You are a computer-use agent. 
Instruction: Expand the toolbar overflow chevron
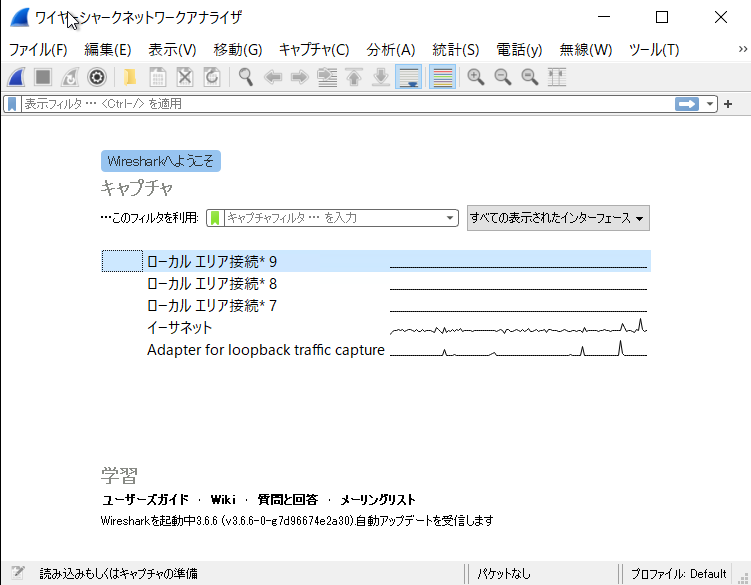[742, 49]
